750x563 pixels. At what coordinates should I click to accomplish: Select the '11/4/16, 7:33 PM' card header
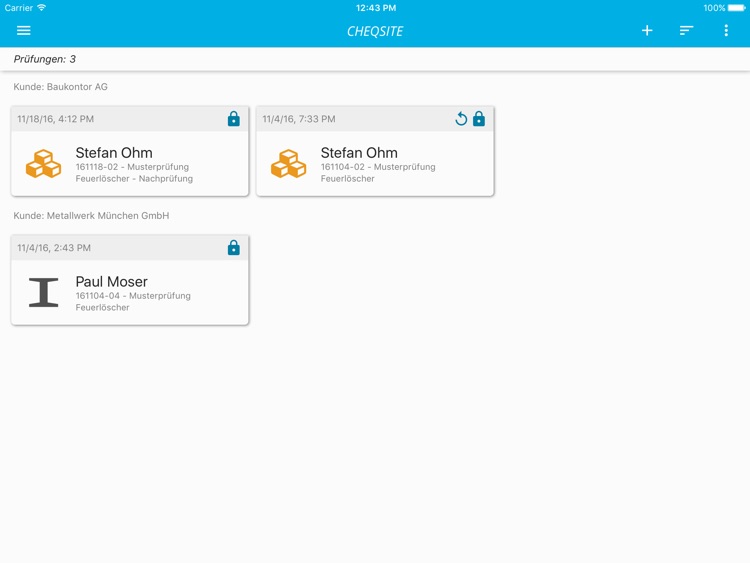(375, 119)
